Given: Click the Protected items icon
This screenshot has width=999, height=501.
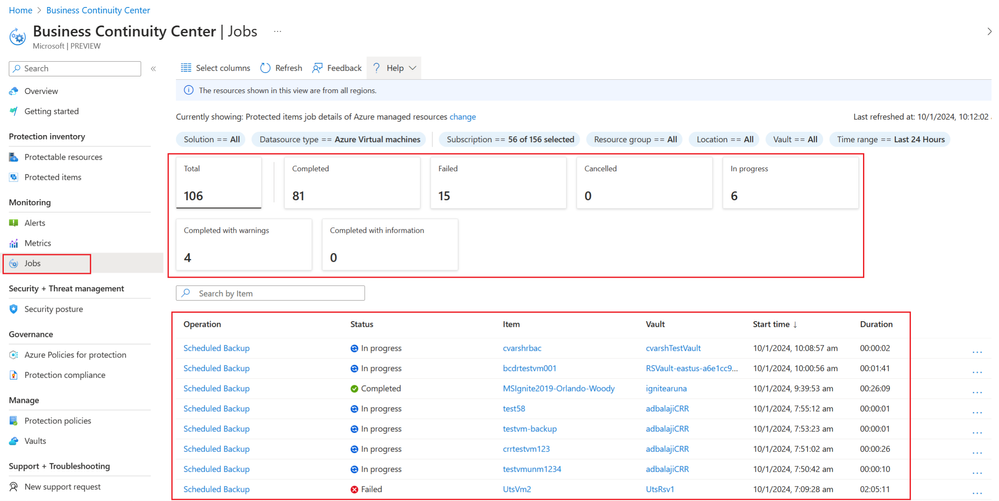Looking at the screenshot, I should pyautogui.click(x=14, y=177).
